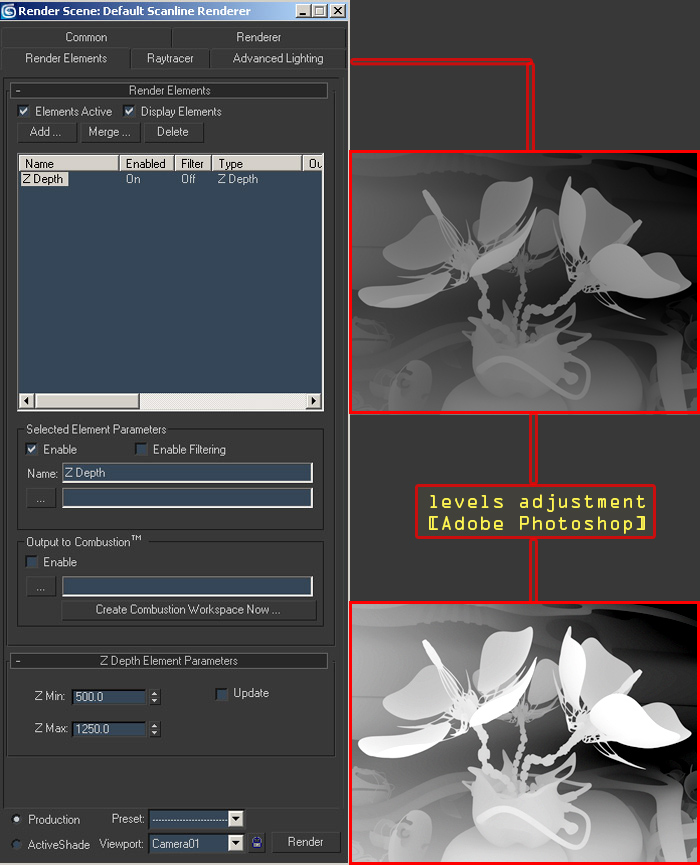The height and width of the screenshot is (865, 700).
Task: Switch to the Raytracer tab
Action: [170, 59]
